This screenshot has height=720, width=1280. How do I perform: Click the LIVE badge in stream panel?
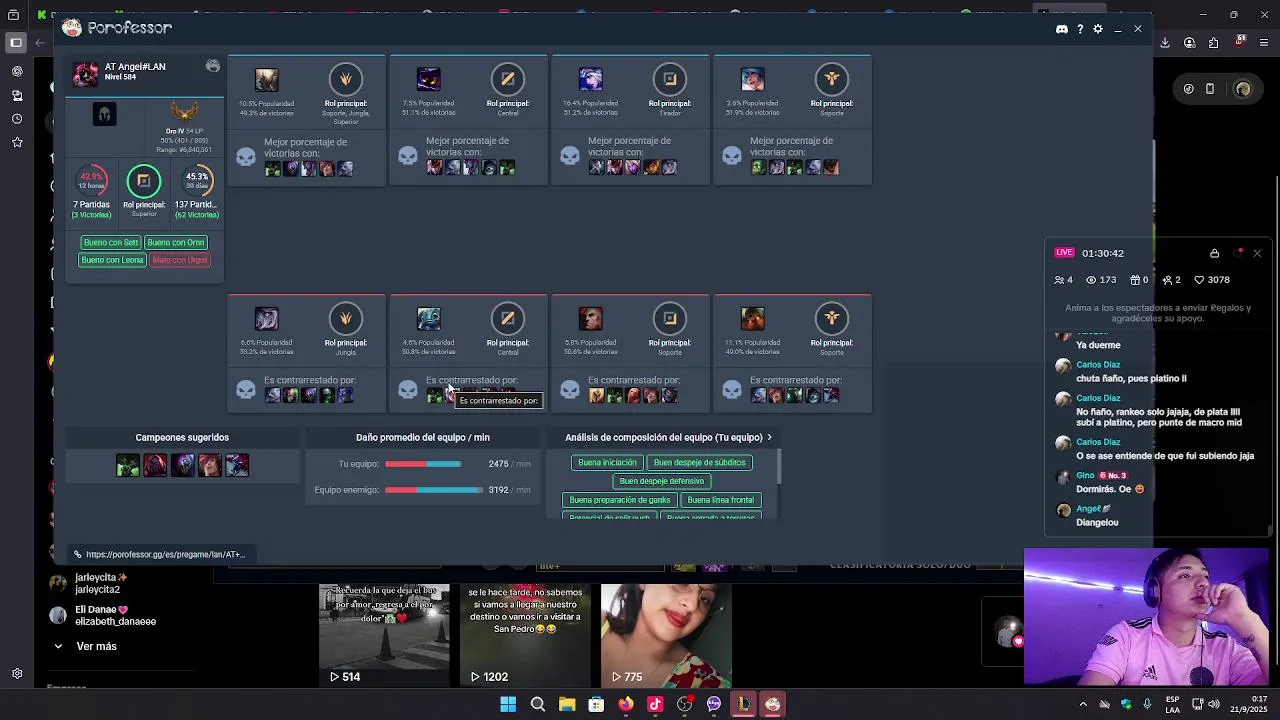pyautogui.click(x=1064, y=253)
